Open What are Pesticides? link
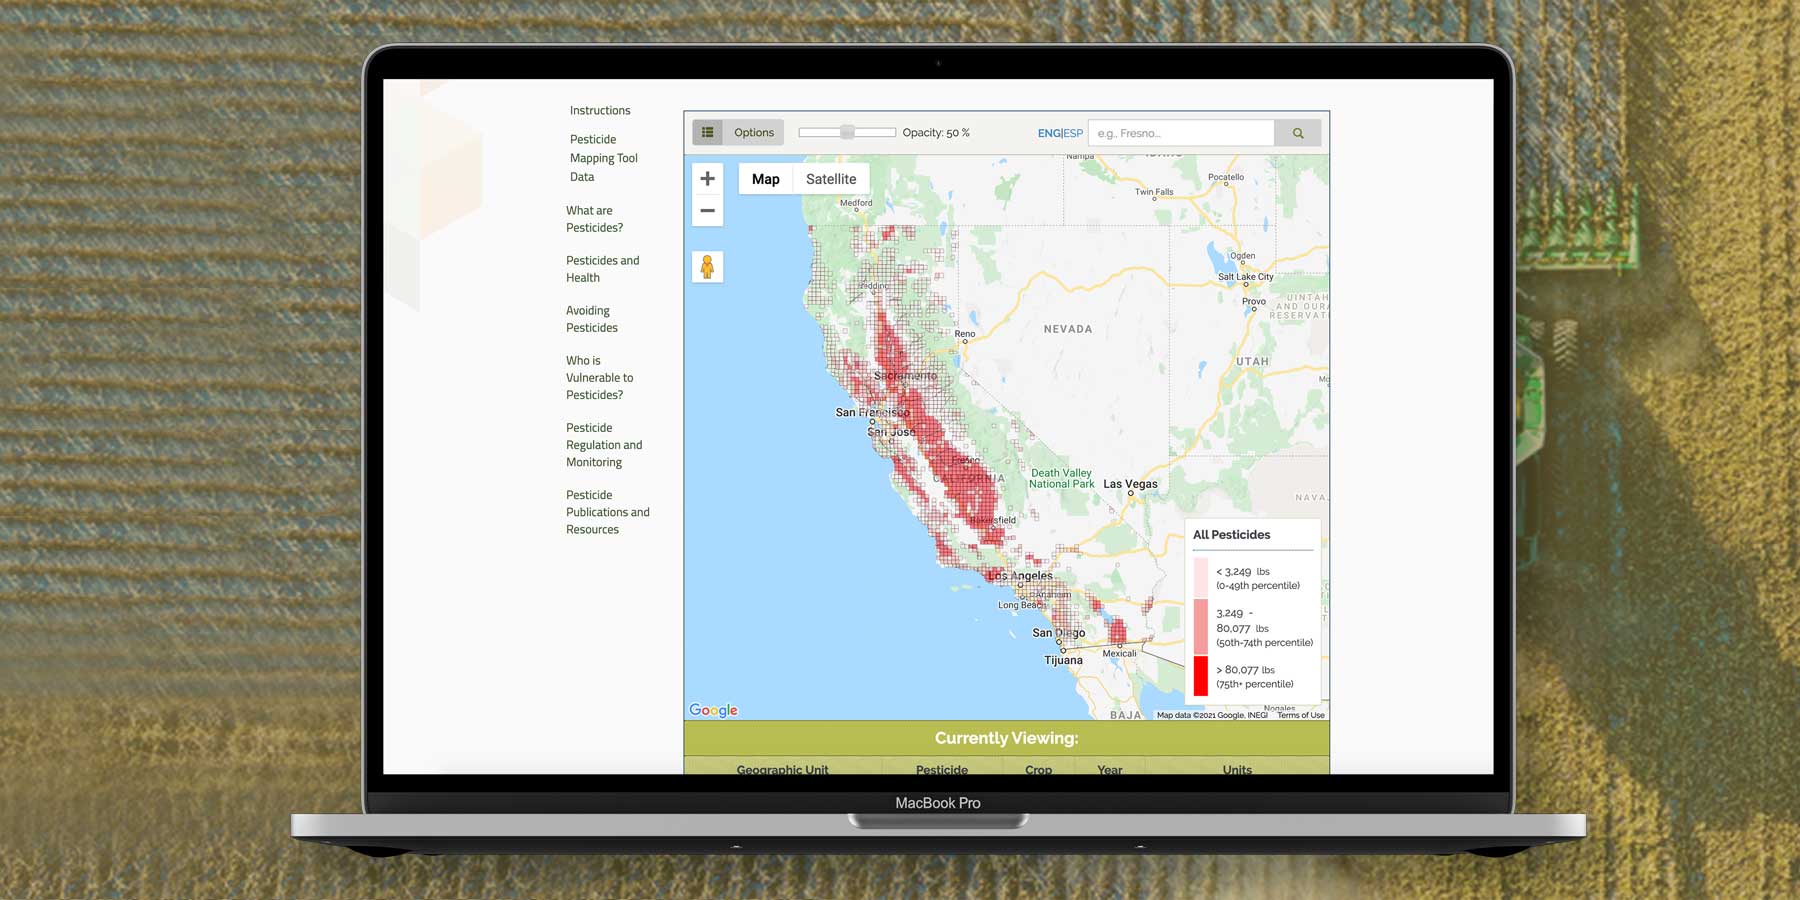Image resolution: width=1800 pixels, height=900 pixels. pyautogui.click(x=594, y=219)
